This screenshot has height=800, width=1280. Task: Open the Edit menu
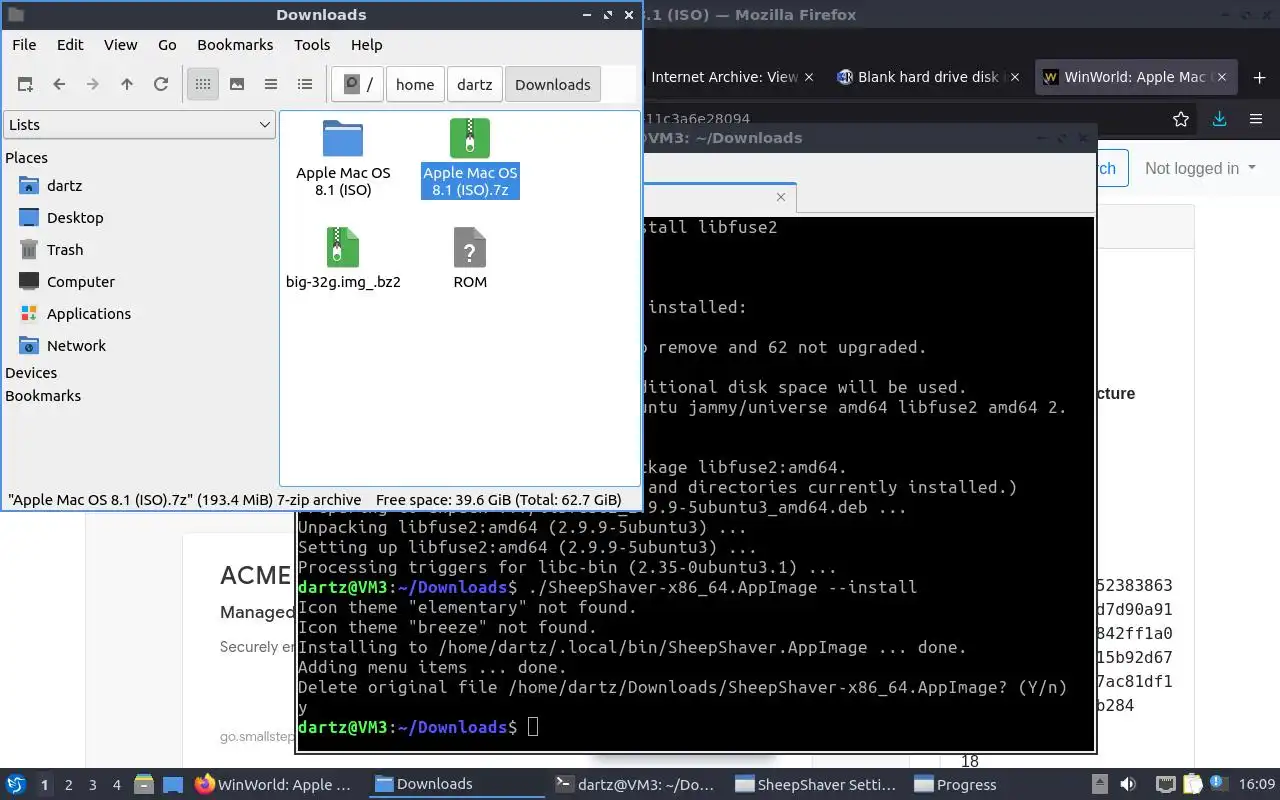[70, 44]
